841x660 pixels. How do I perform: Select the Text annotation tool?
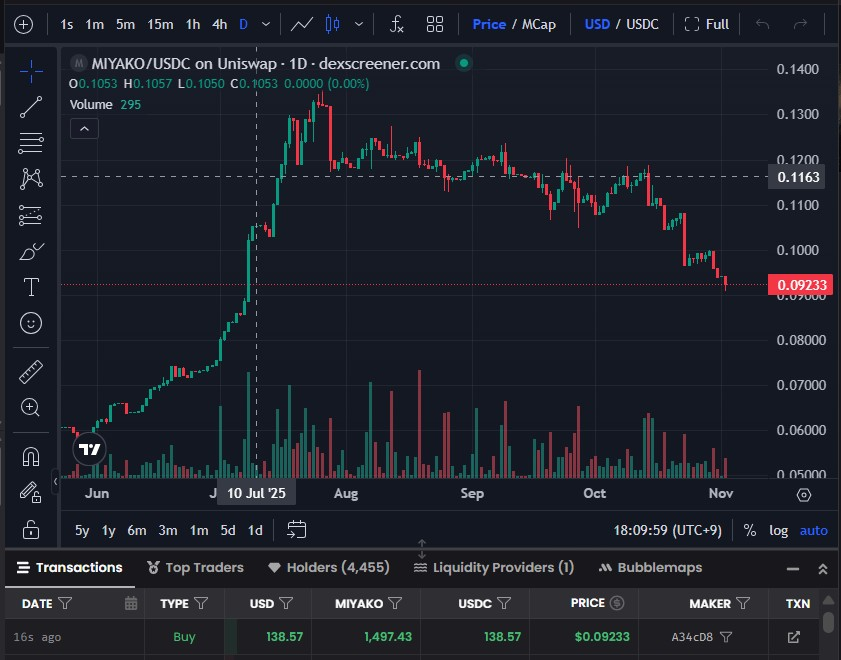(x=31, y=287)
